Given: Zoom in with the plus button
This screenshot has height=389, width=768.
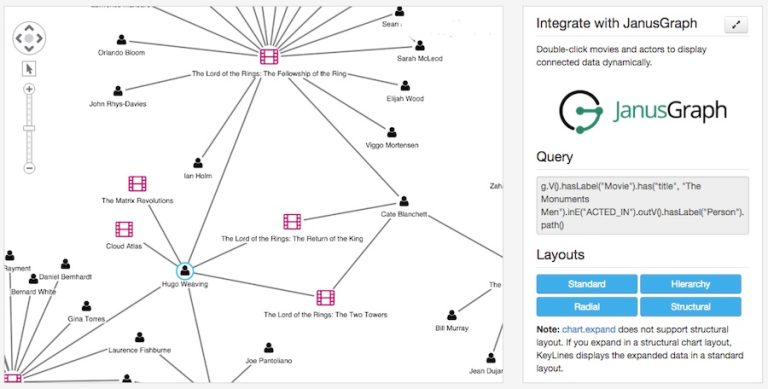Looking at the screenshot, I should tap(29, 89).
